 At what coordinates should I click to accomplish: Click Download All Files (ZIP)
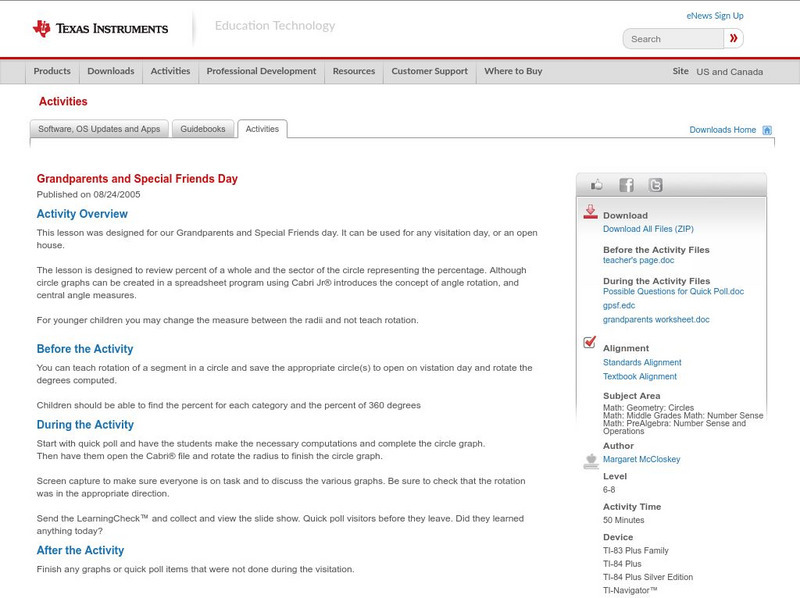[x=648, y=229]
